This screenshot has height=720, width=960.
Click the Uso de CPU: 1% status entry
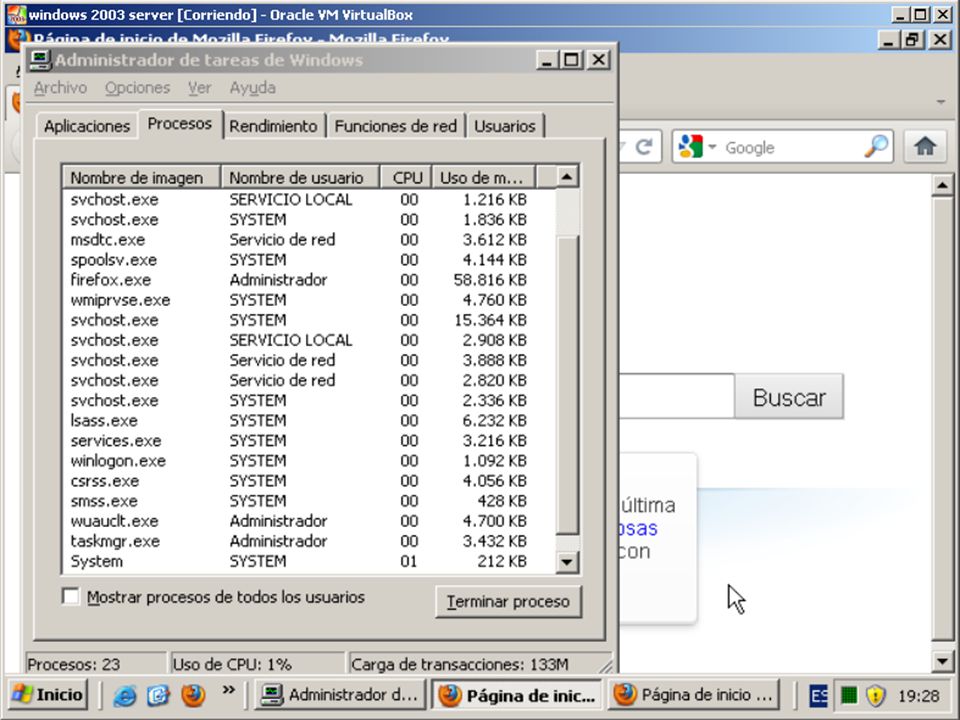(x=257, y=664)
